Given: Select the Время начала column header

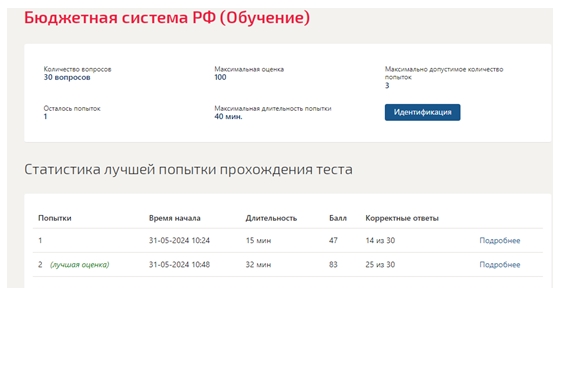Looking at the screenshot, I should (x=174, y=218).
